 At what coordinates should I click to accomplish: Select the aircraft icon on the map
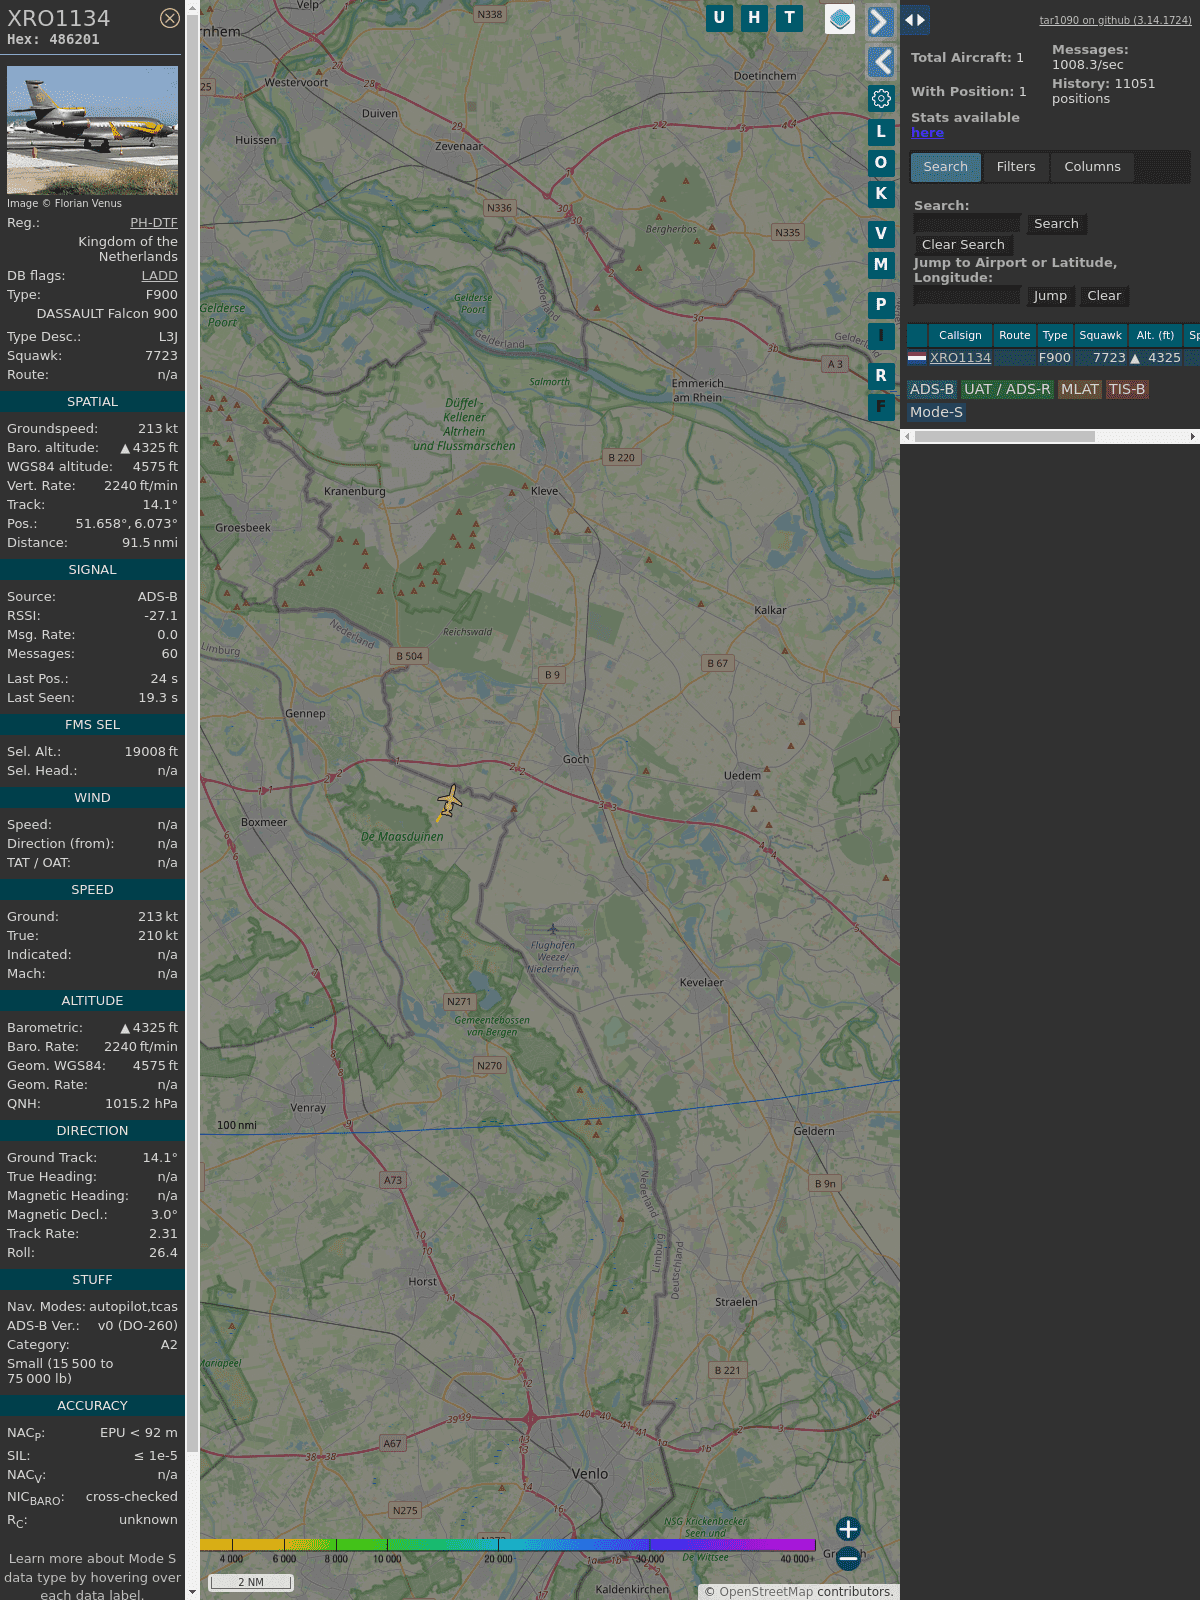pos(450,801)
